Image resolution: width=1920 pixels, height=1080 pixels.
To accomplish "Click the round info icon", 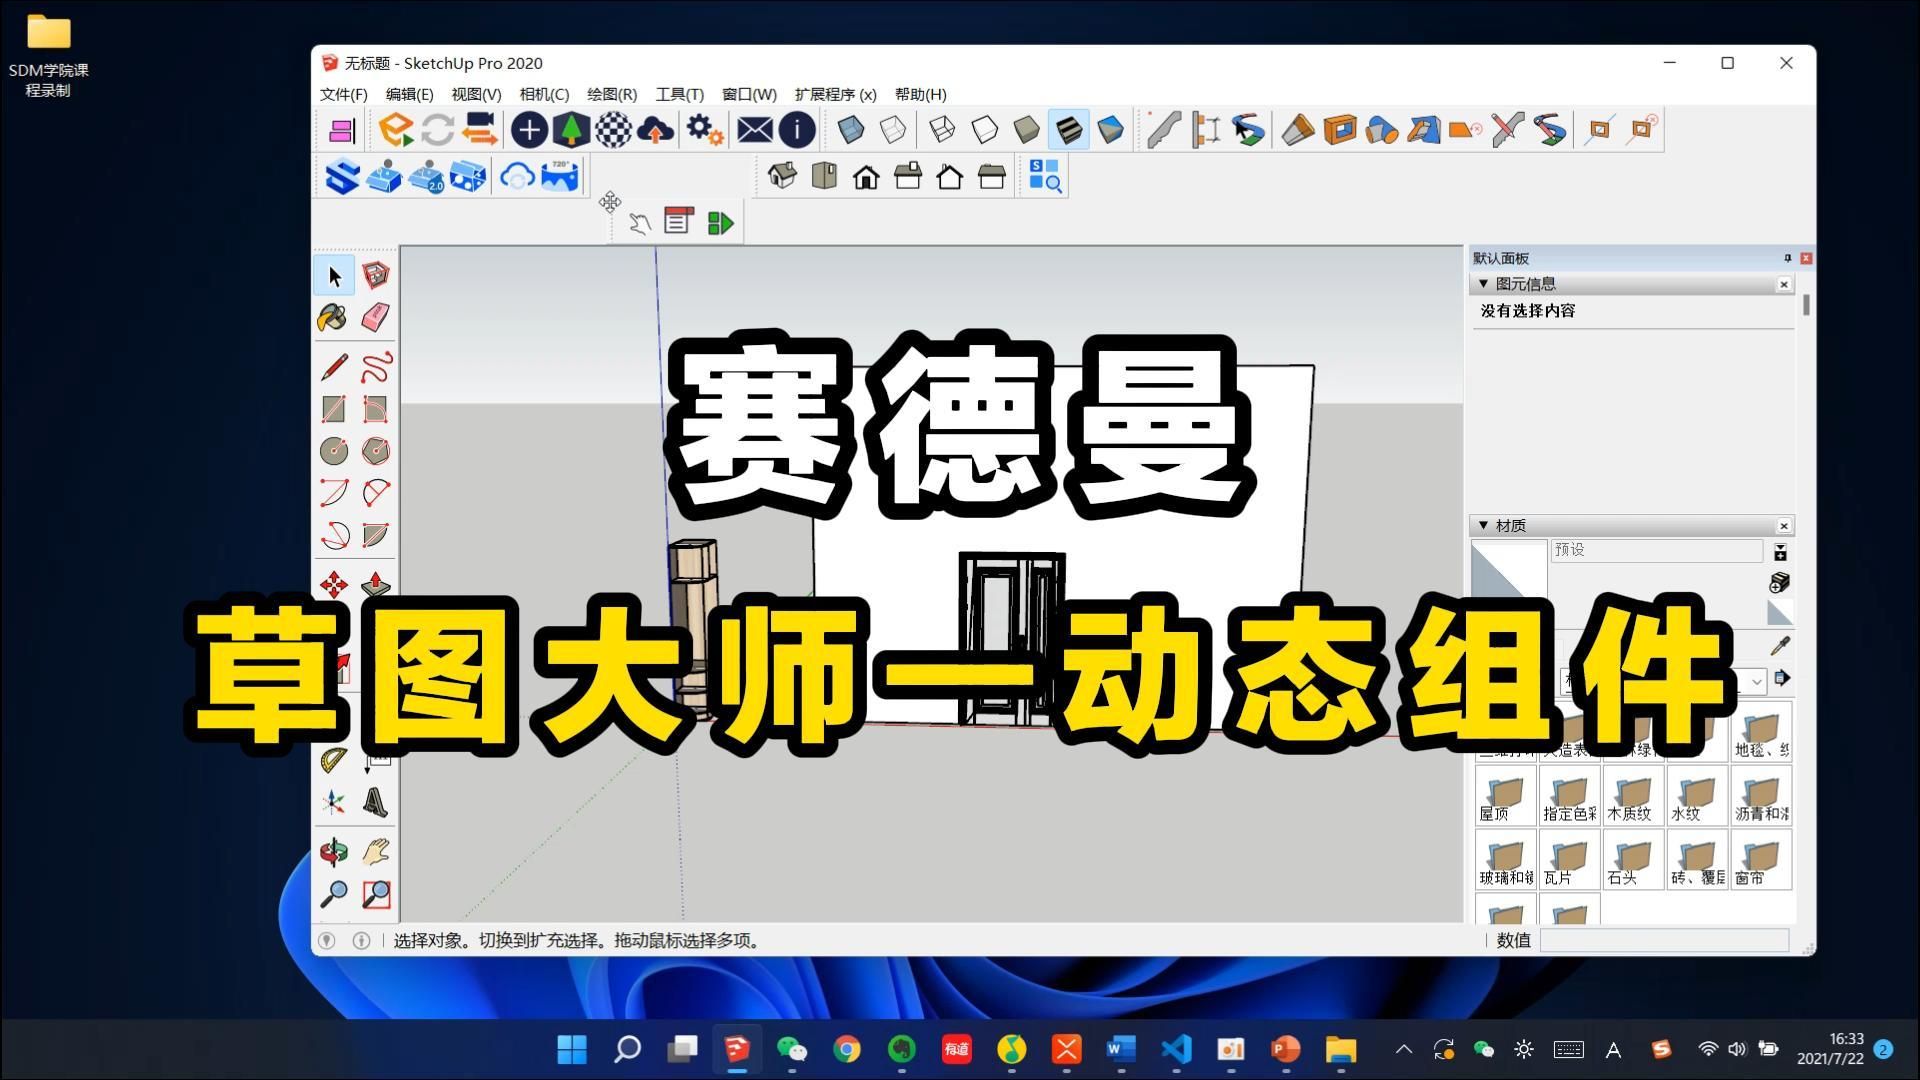I will pos(797,130).
